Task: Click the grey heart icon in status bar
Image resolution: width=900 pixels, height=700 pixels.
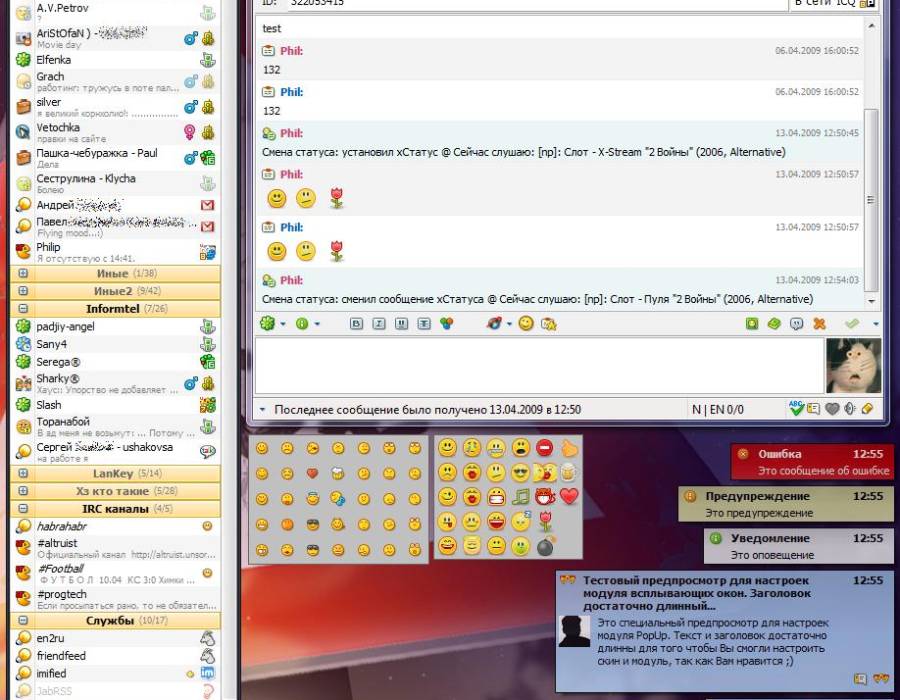Action: (x=832, y=409)
